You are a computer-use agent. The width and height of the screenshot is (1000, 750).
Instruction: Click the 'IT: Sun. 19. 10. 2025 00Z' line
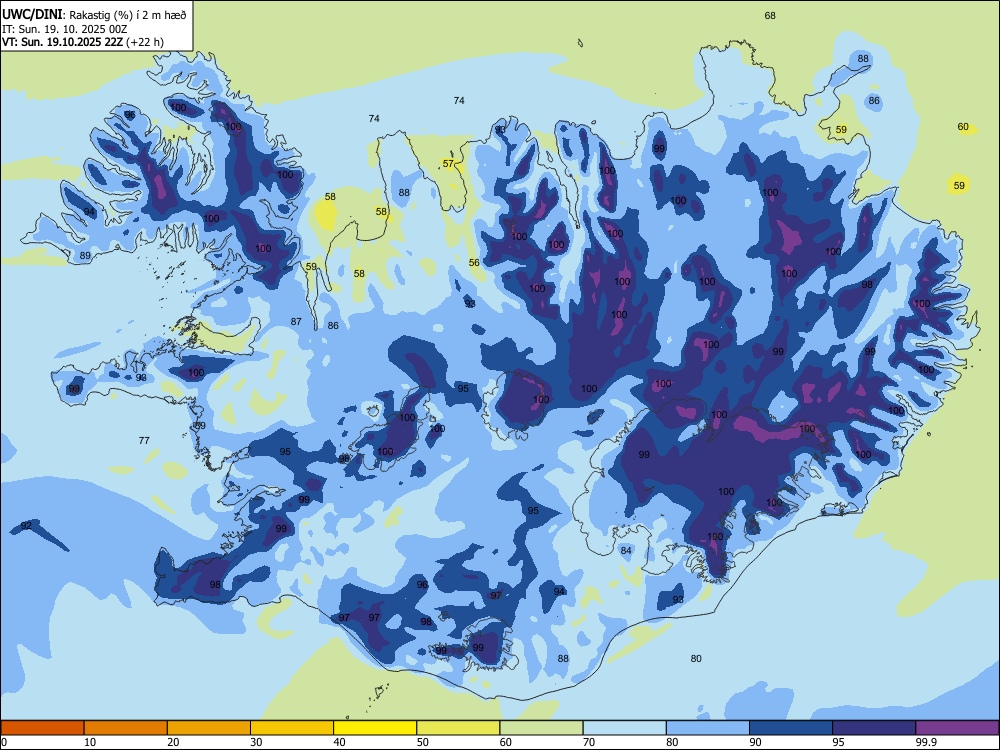tap(65, 29)
